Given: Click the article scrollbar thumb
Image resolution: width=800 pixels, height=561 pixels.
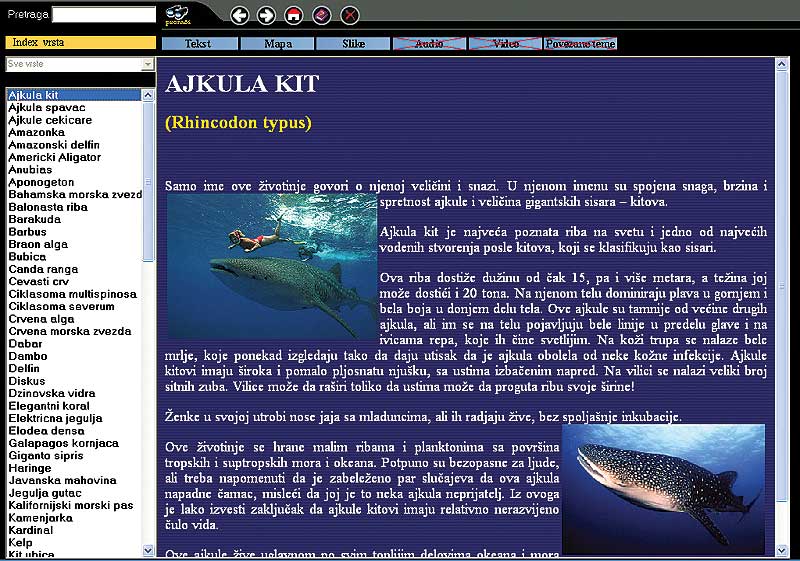Looking at the screenshot, I should (782, 286).
